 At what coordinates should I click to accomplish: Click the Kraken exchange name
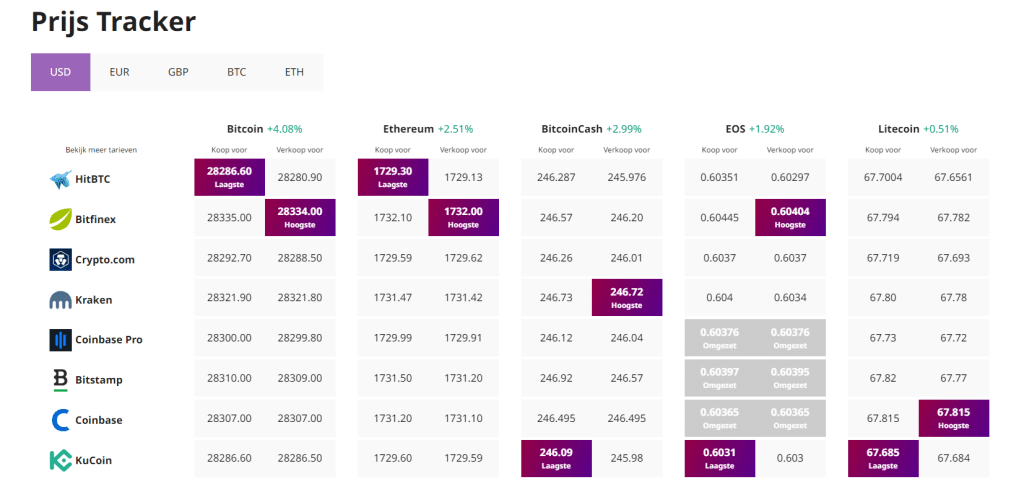click(93, 300)
